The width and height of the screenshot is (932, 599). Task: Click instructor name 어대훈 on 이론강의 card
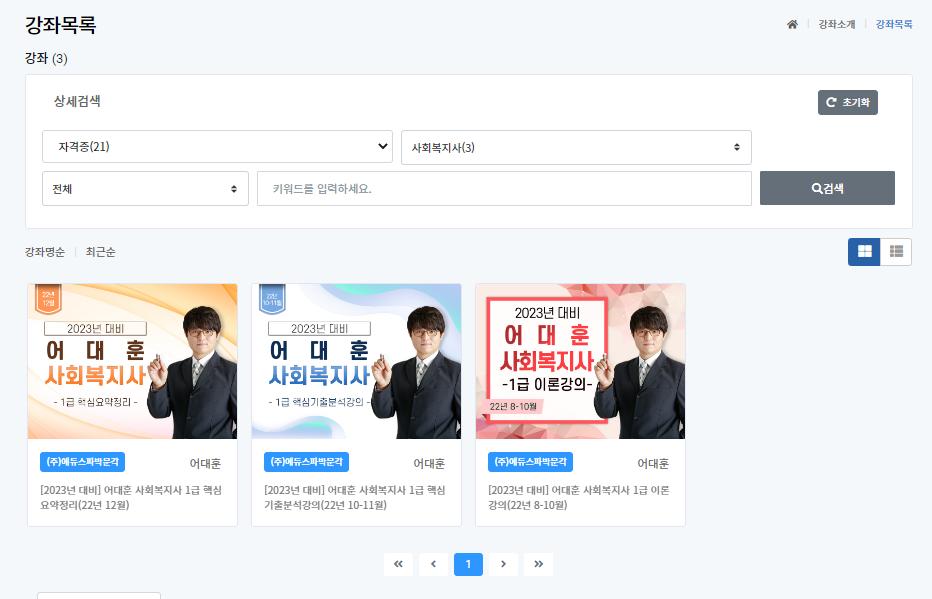[653, 464]
